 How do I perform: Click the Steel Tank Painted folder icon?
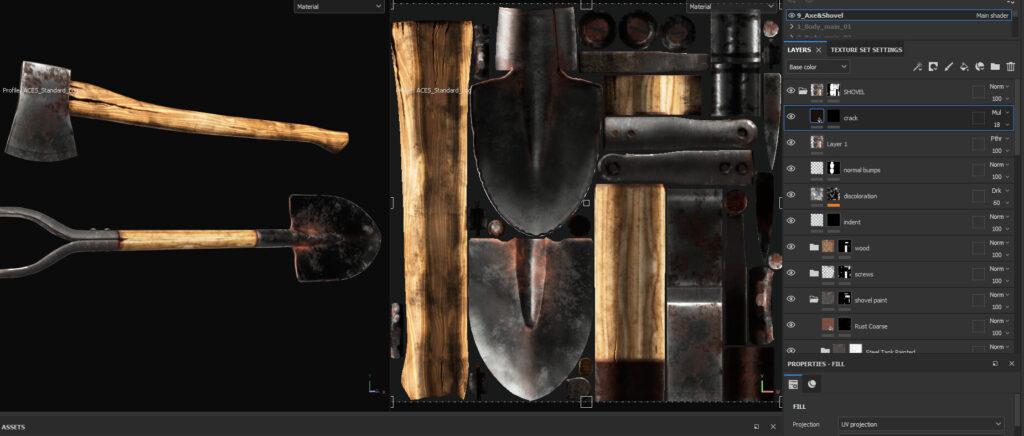[x=825, y=350]
